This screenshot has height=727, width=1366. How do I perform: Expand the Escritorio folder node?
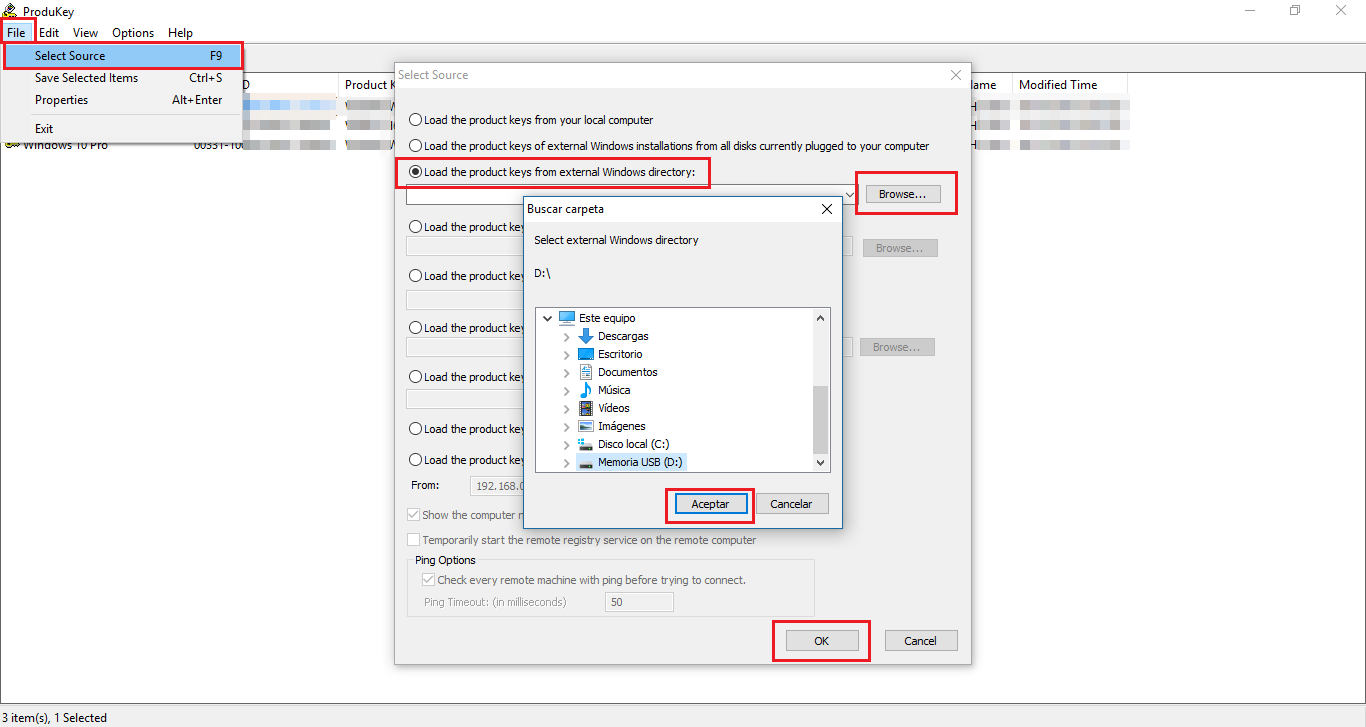pyautogui.click(x=567, y=355)
